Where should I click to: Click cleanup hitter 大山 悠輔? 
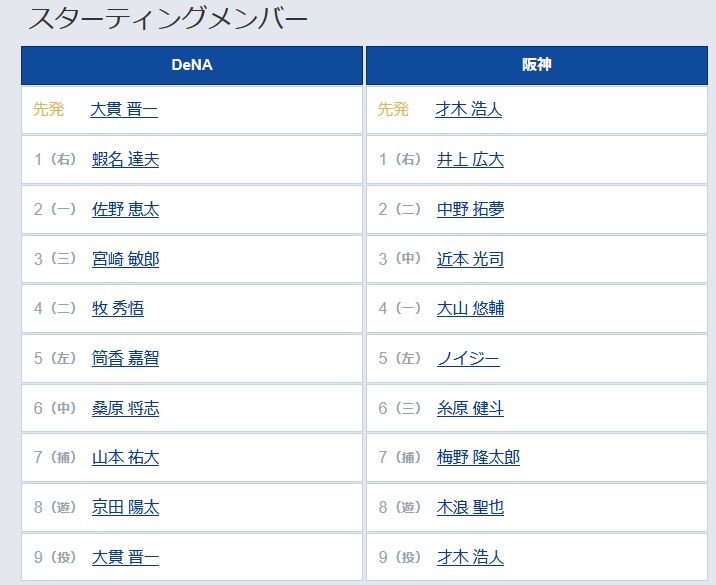click(470, 308)
